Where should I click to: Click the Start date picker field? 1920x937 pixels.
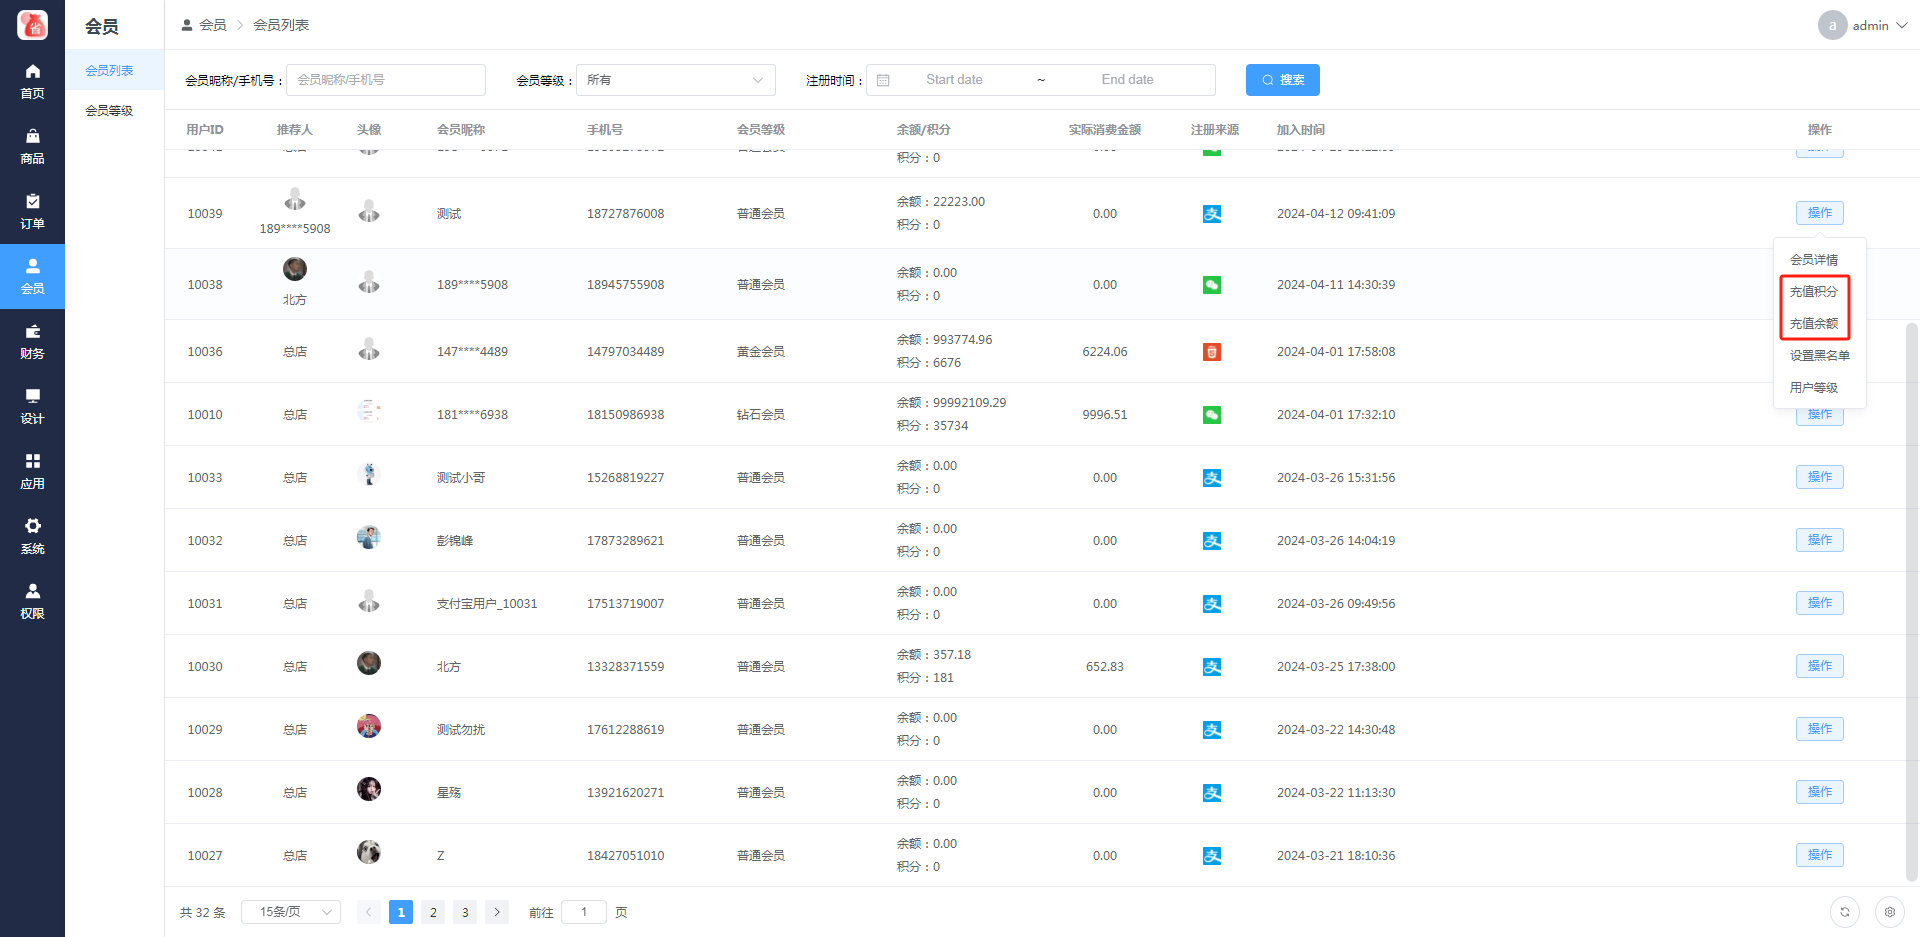[x=954, y=80]
